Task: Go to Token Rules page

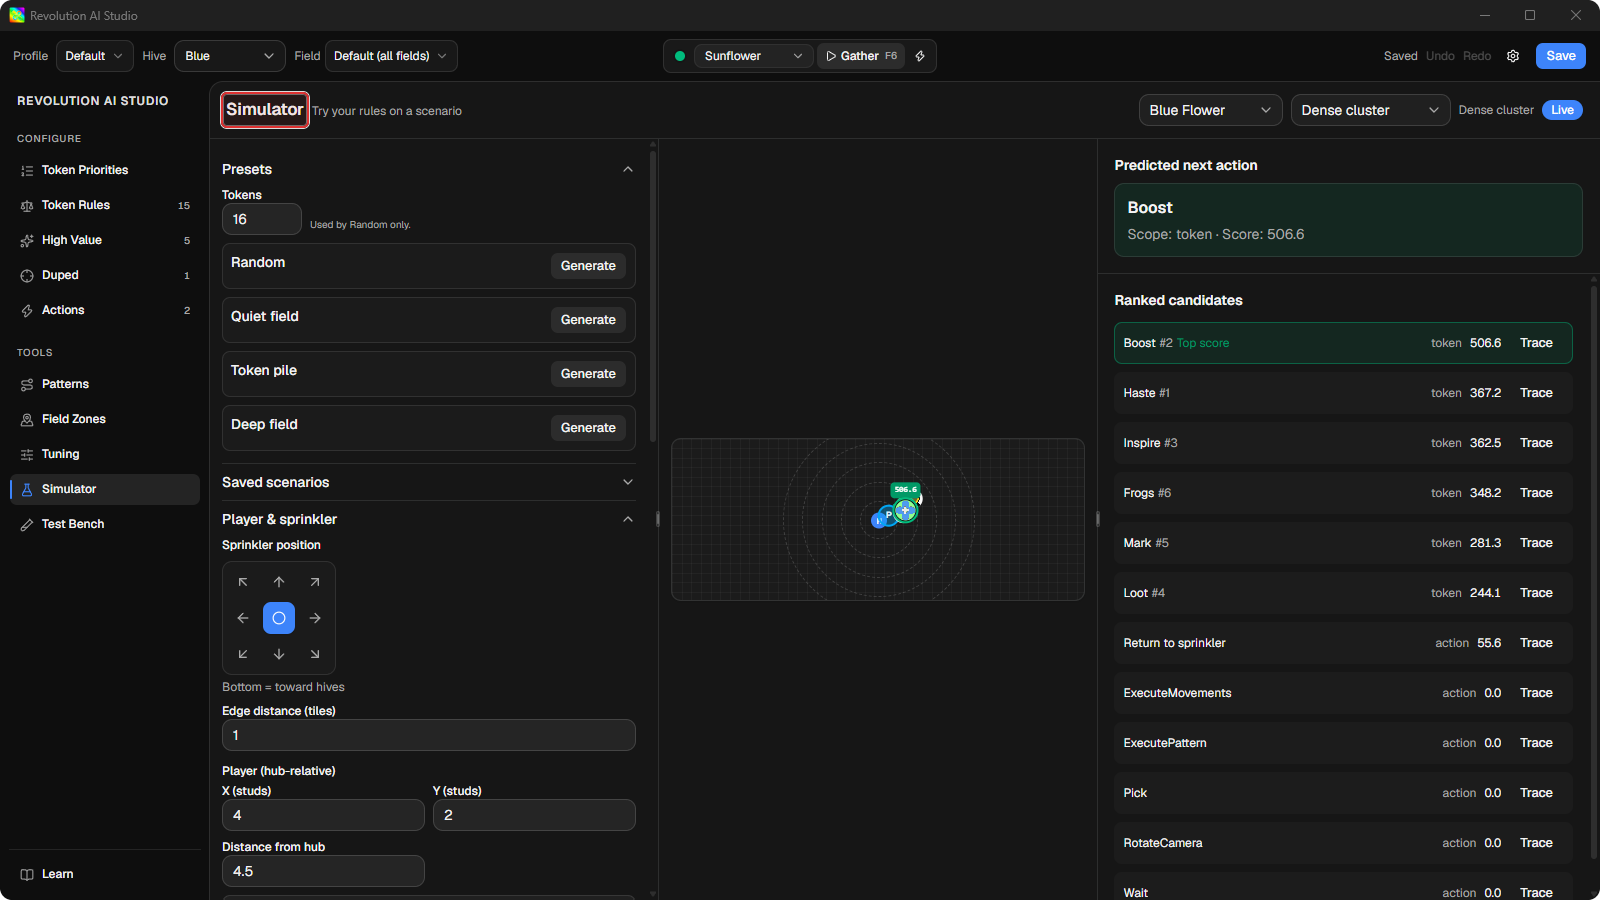Action: click(105, 205)
